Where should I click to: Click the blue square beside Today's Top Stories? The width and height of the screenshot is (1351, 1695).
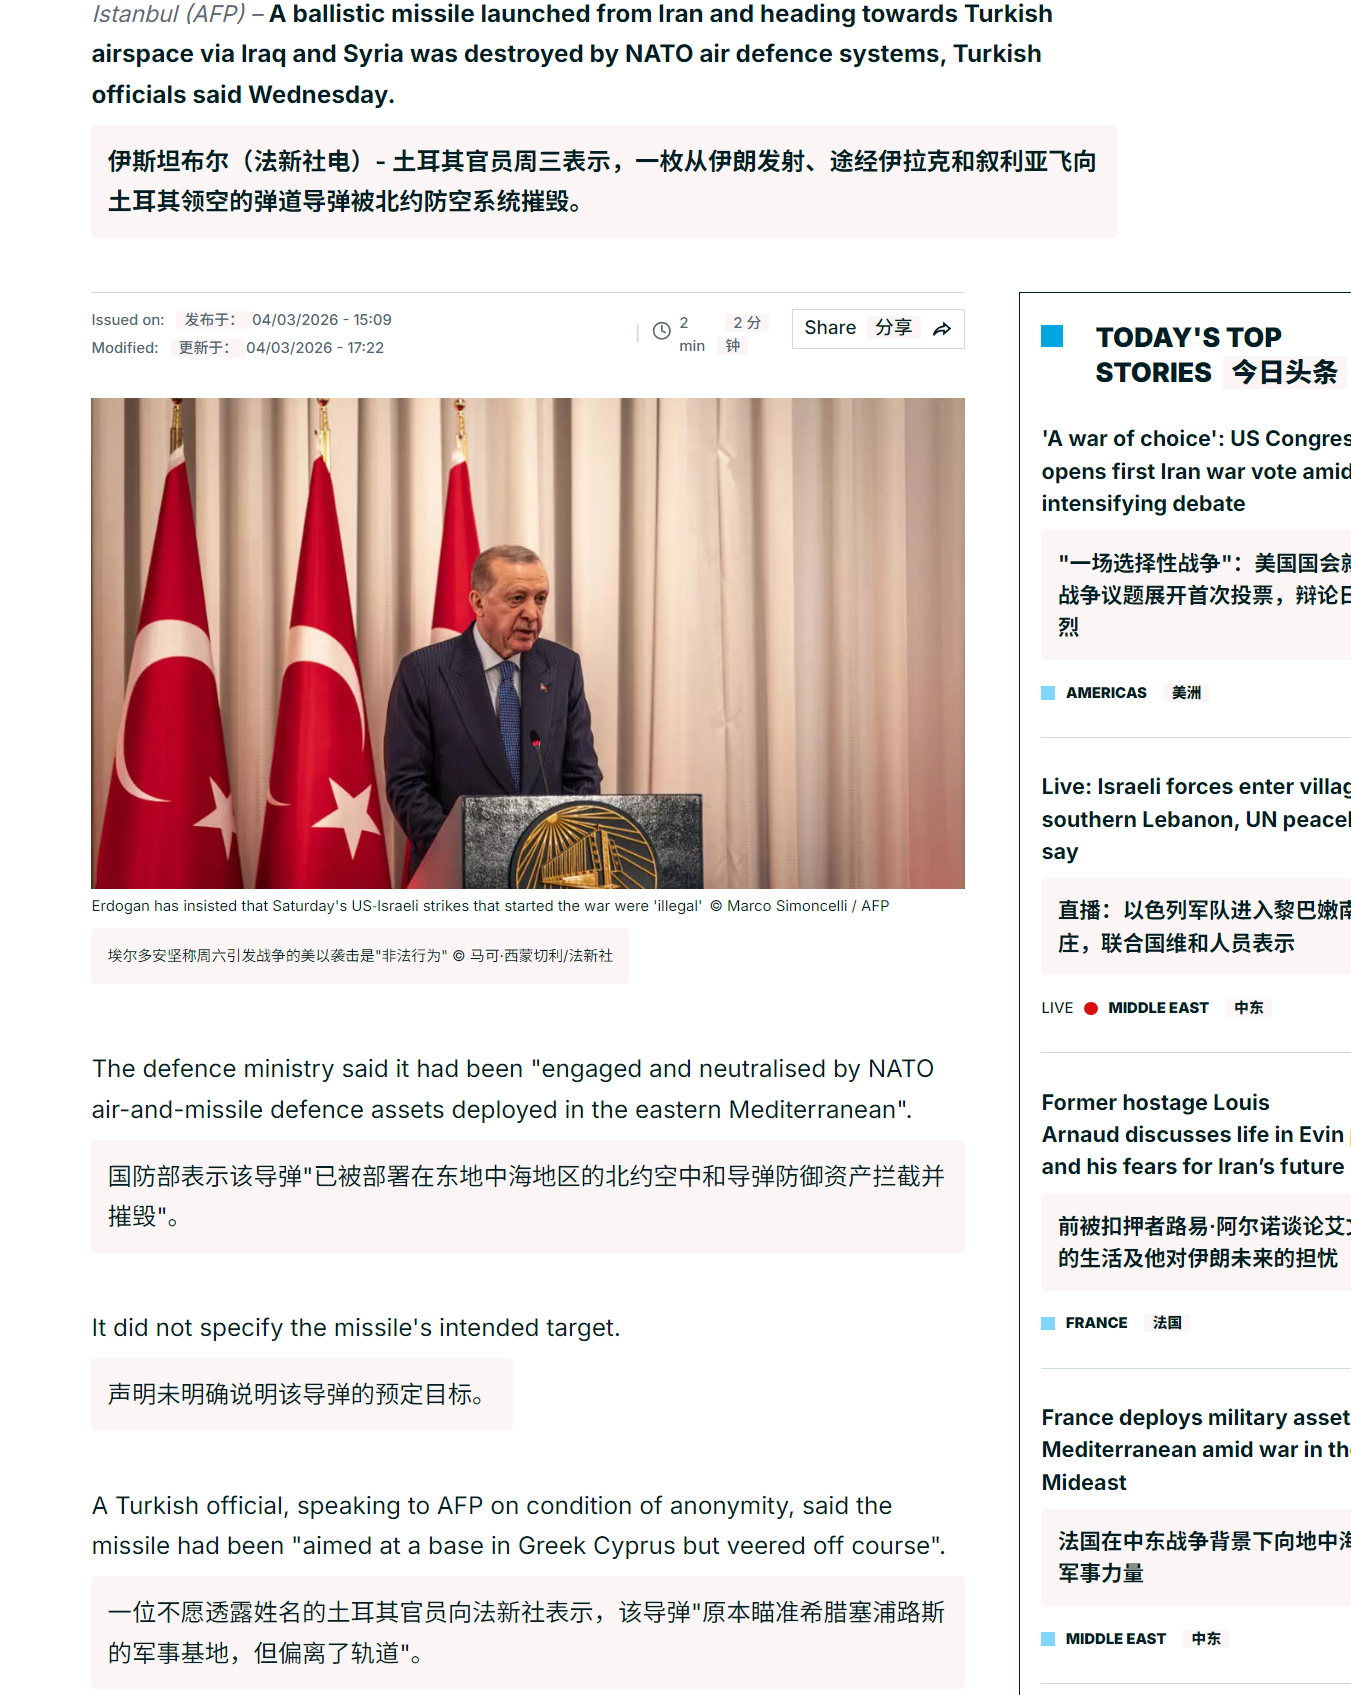point(1052,336)
